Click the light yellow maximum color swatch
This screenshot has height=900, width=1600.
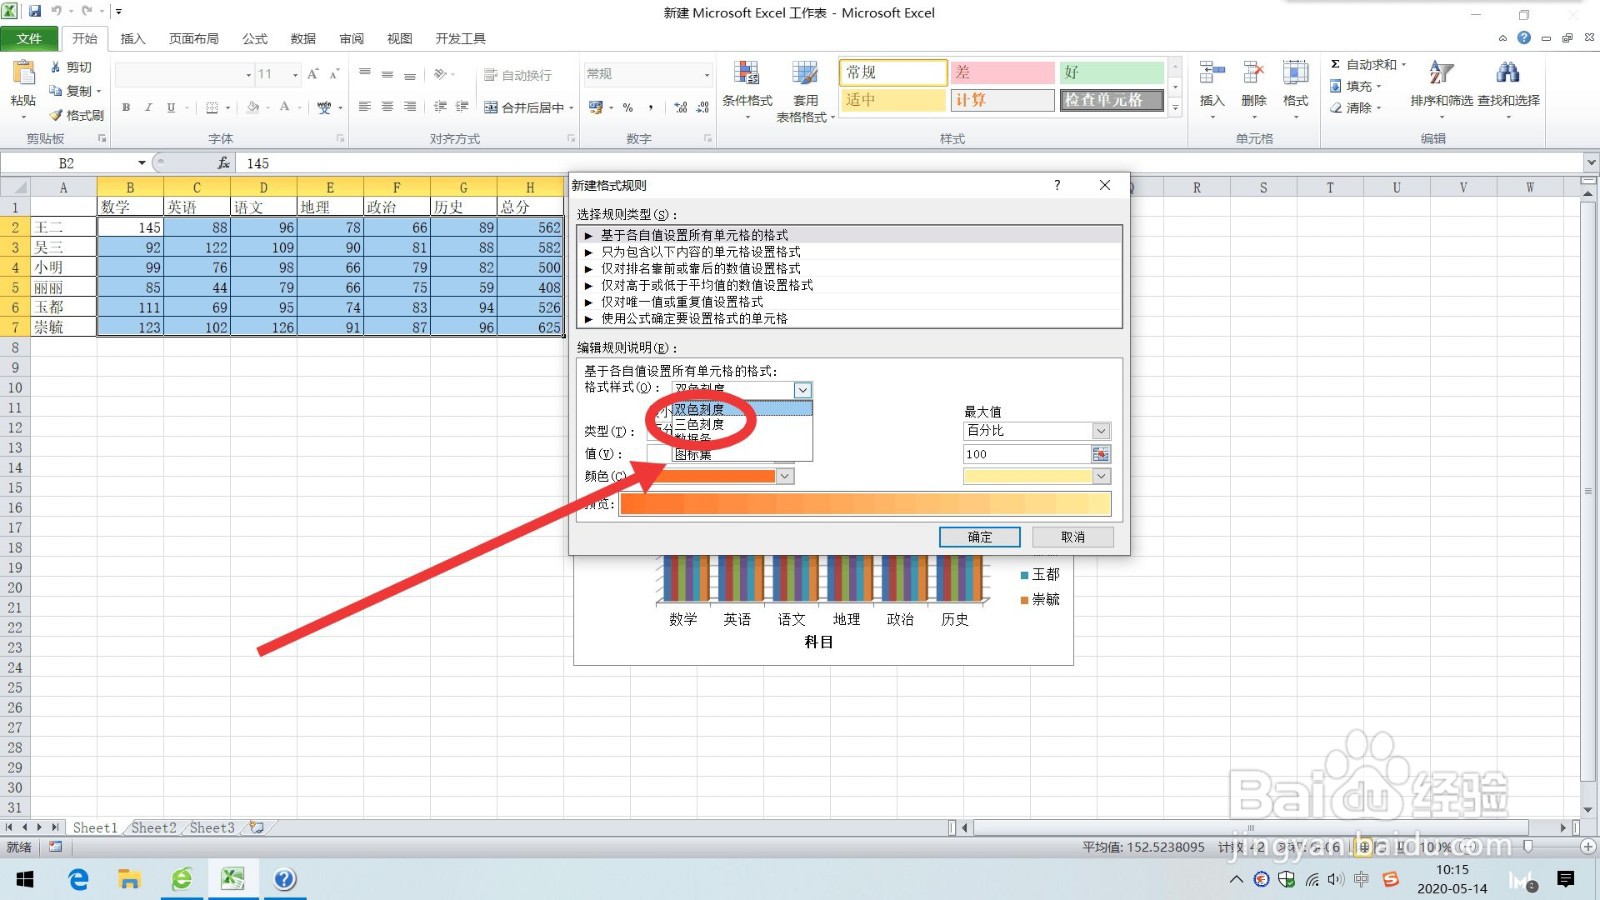pyautogui.click(x=1028, y=477)
